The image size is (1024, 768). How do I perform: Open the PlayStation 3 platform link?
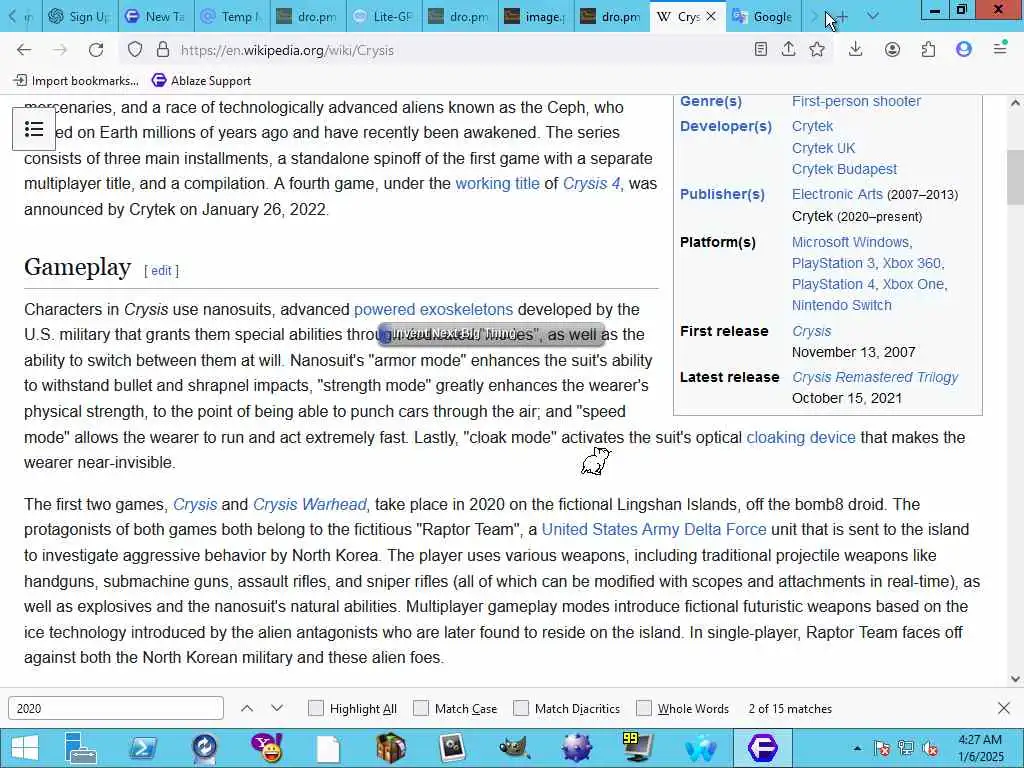tap(833, 263)
